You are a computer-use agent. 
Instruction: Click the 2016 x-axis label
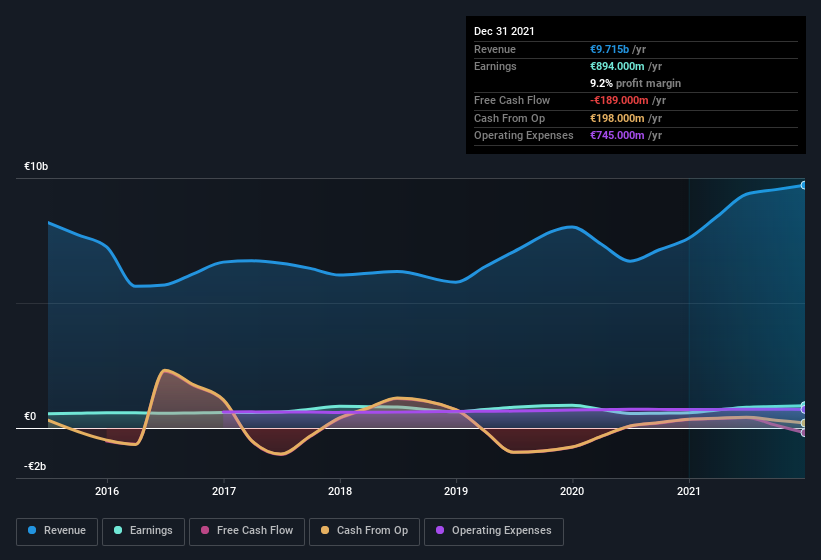(x=107, y=491)
